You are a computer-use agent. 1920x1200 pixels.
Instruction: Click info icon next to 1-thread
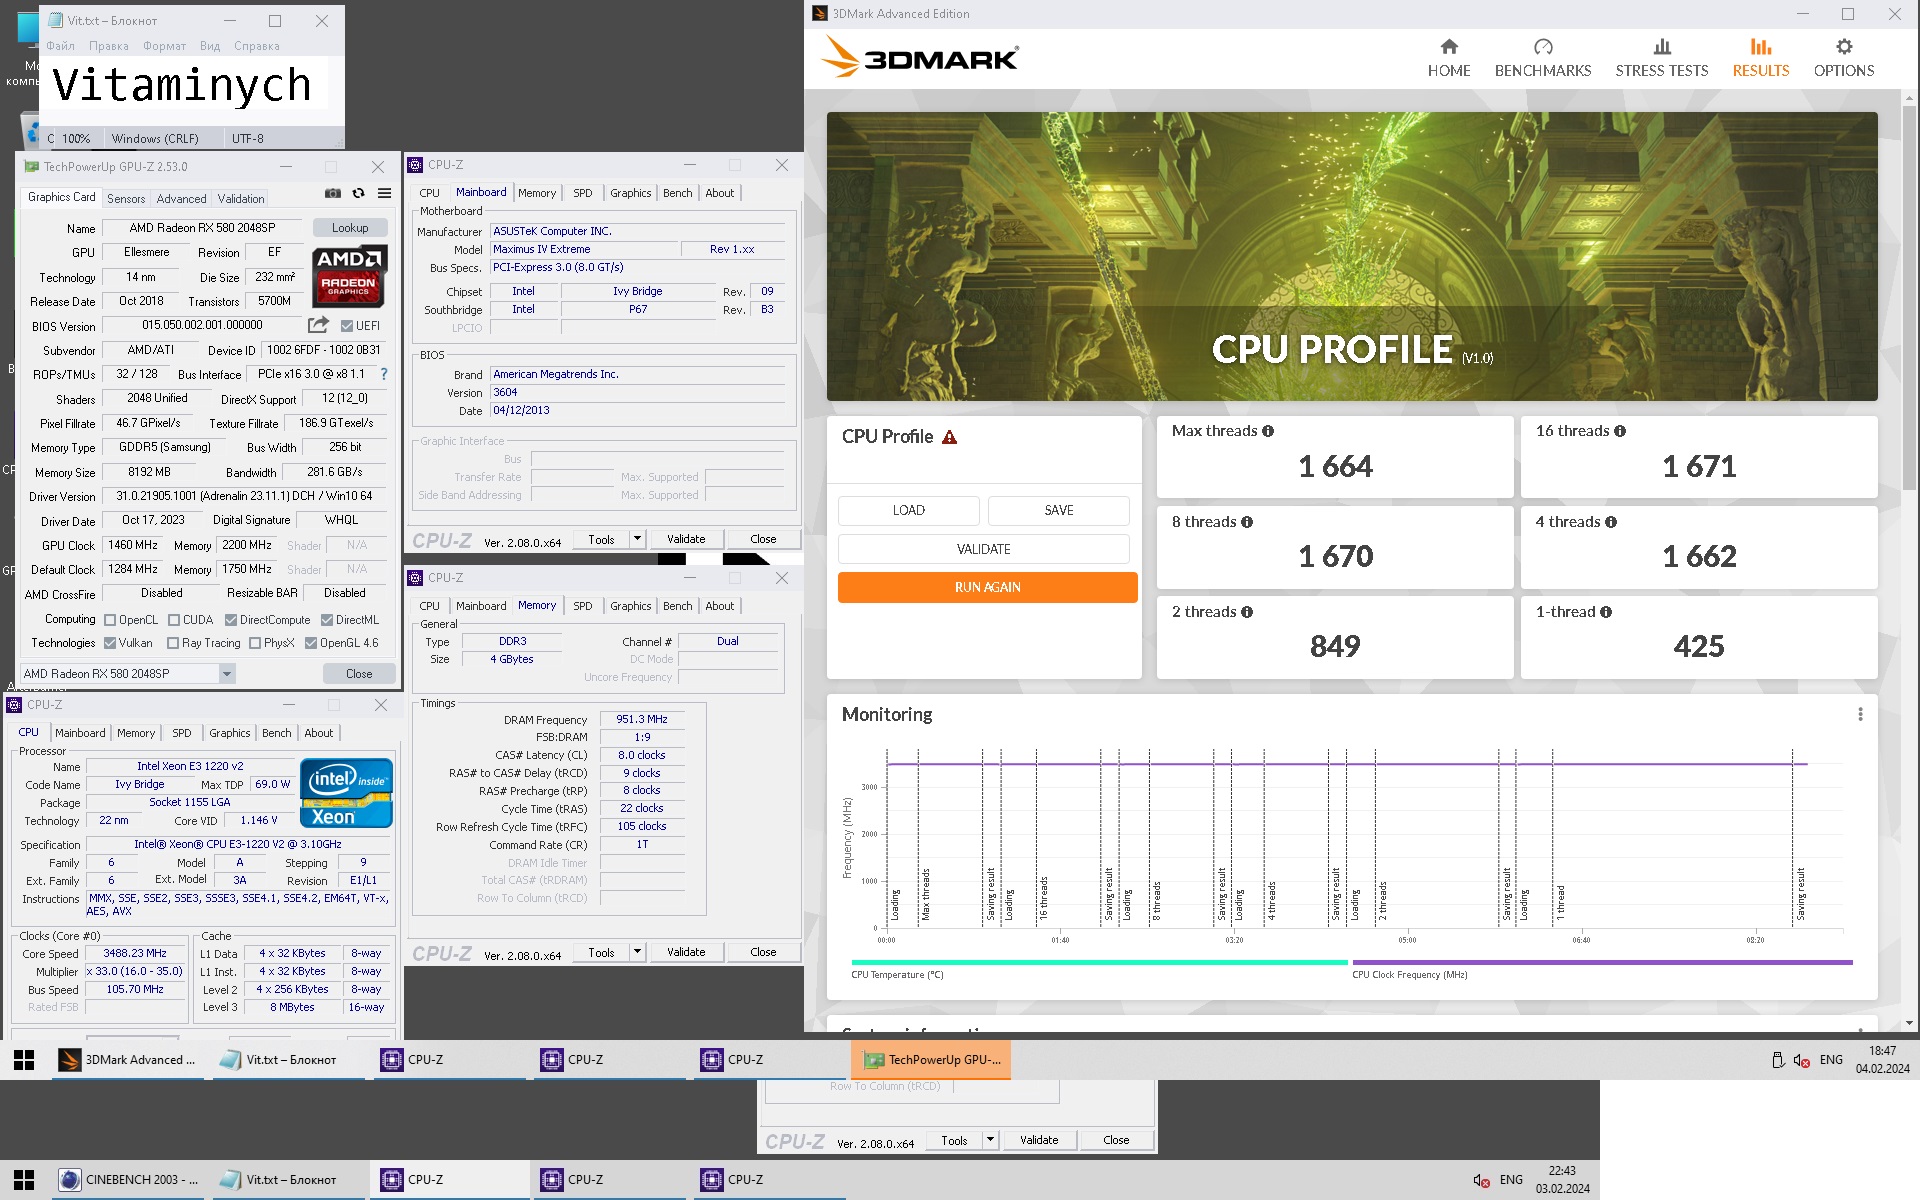click(x=1606, y=612)
